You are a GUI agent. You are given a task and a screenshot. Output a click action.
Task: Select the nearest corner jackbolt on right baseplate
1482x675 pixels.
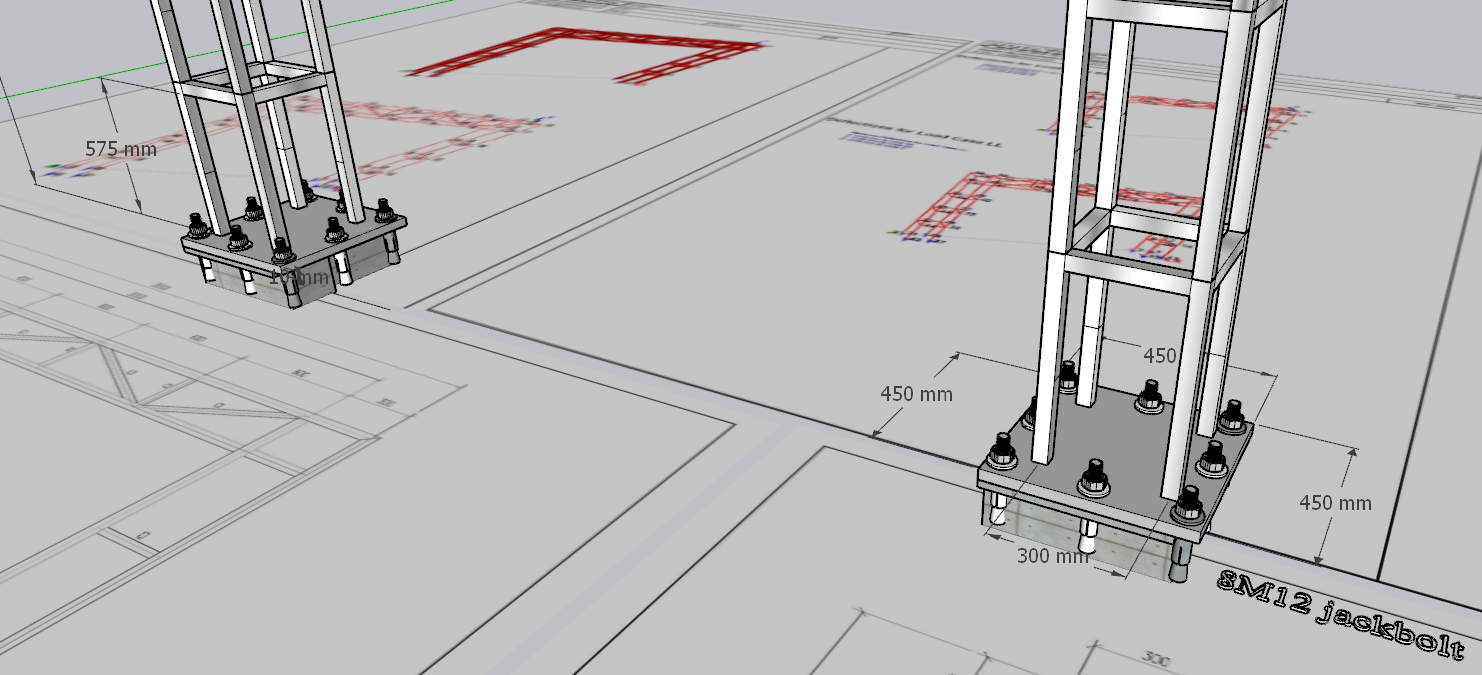tap(1189, 503)
